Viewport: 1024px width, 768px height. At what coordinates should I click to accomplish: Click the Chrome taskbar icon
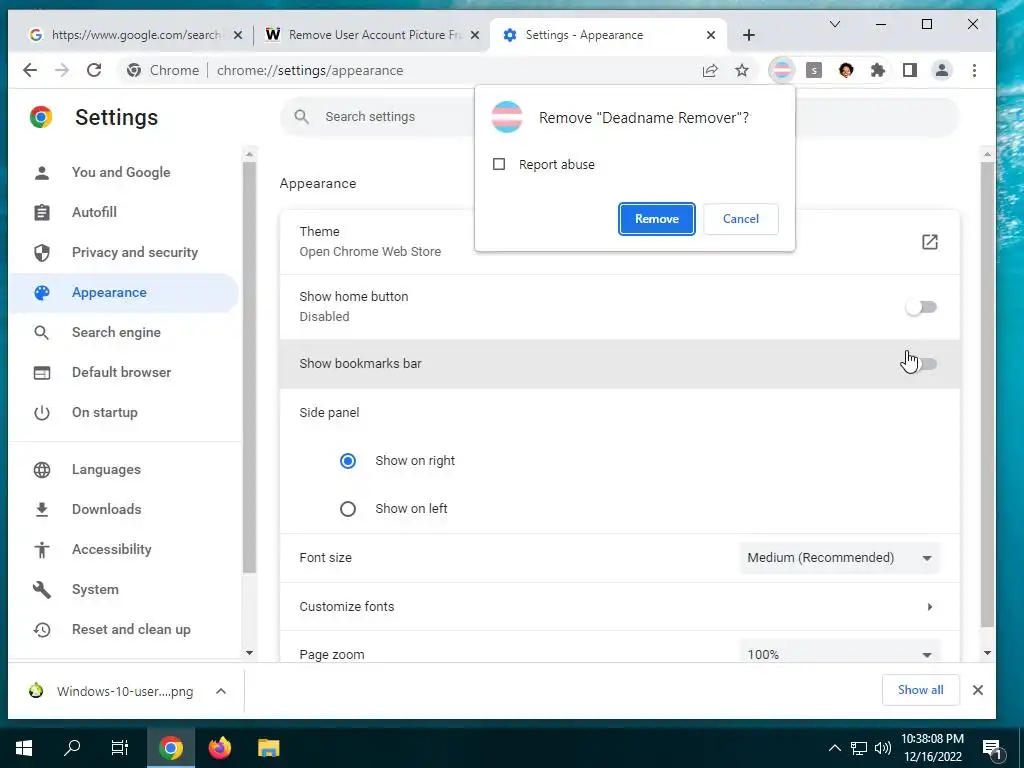click(x=171, y=748)
